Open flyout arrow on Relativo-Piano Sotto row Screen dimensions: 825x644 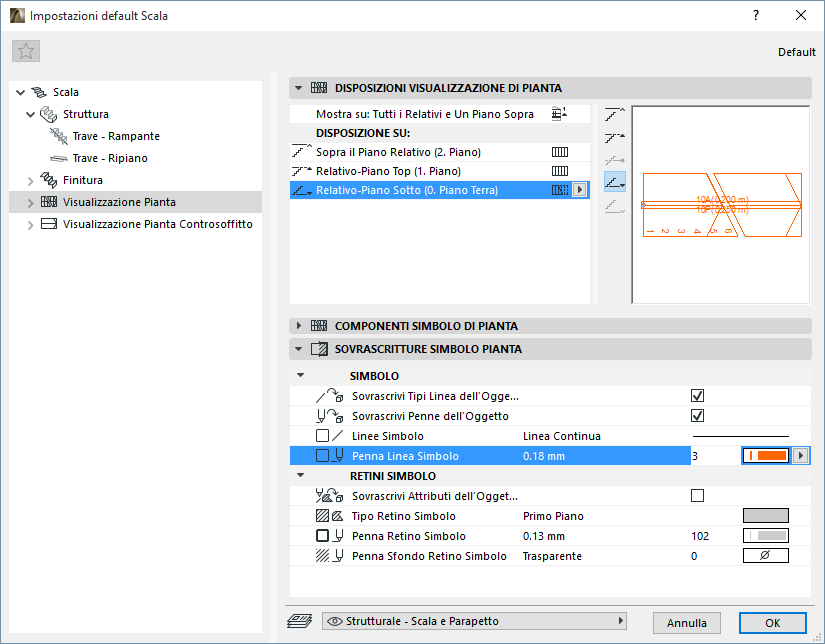[579, 190]
